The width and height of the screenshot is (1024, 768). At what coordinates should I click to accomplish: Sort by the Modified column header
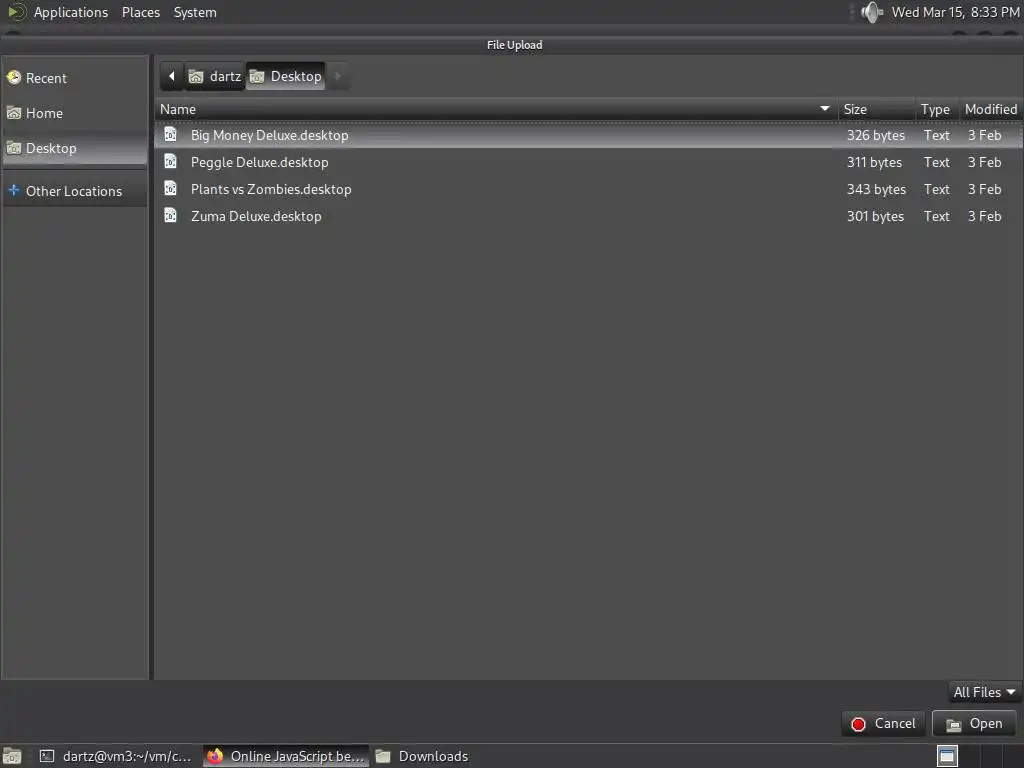pyautogui.click(x=991, y=109)
